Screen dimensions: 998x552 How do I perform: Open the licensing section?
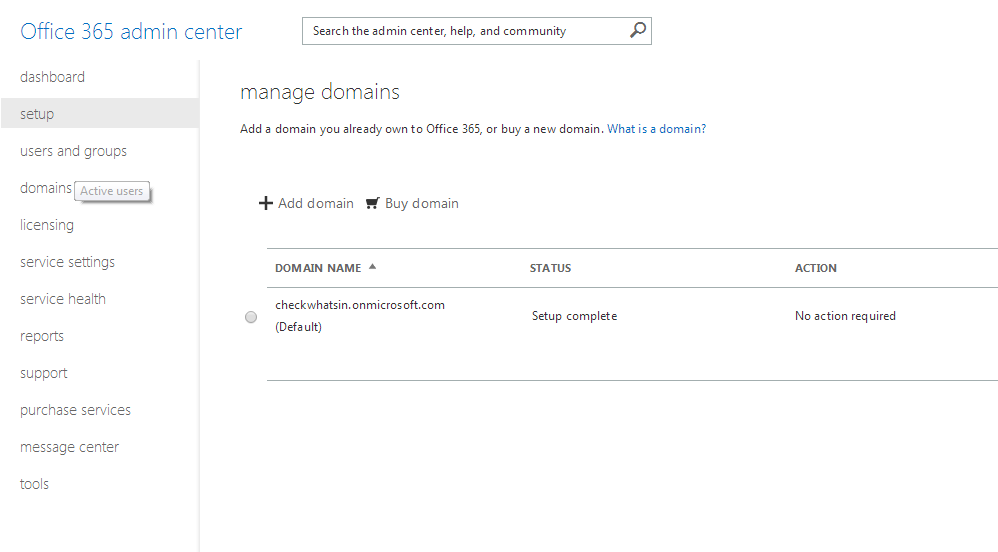(x=46, y=225)
